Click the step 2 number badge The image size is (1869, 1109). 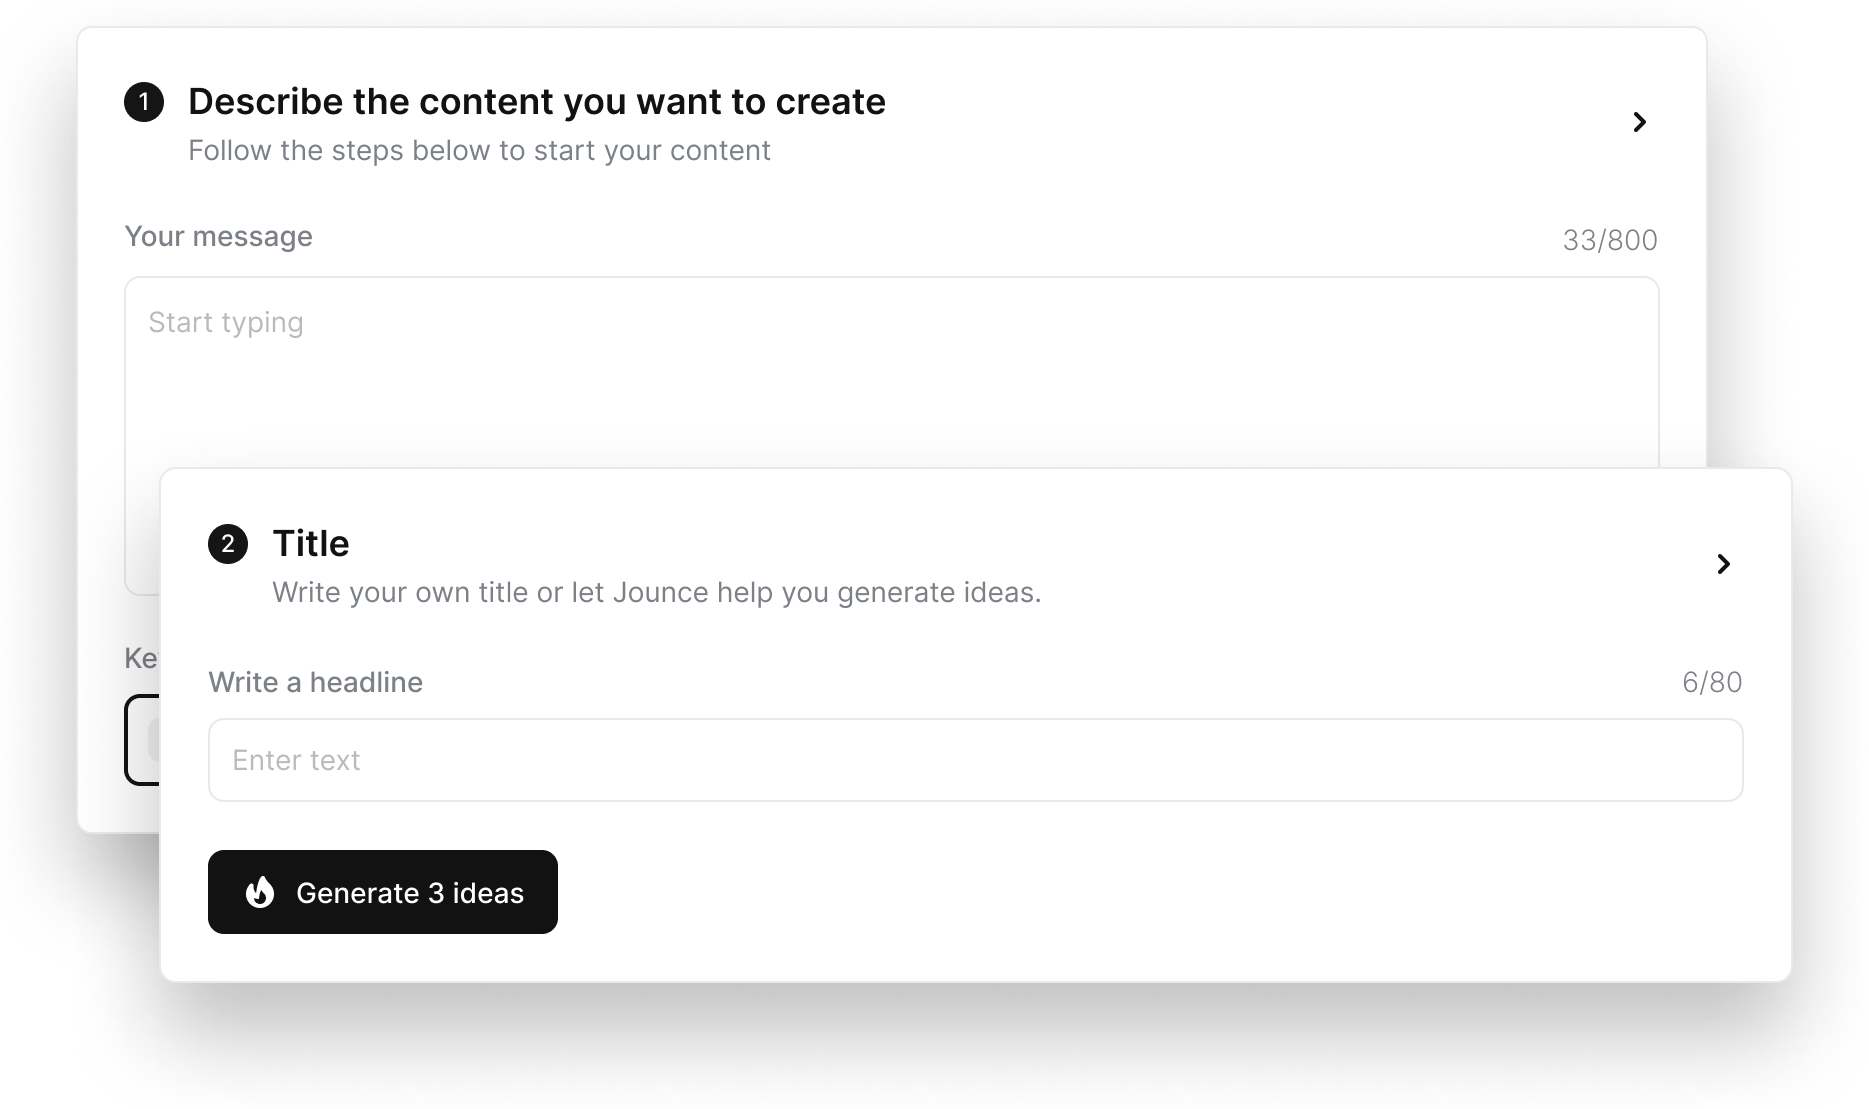[x=228, y=544]
